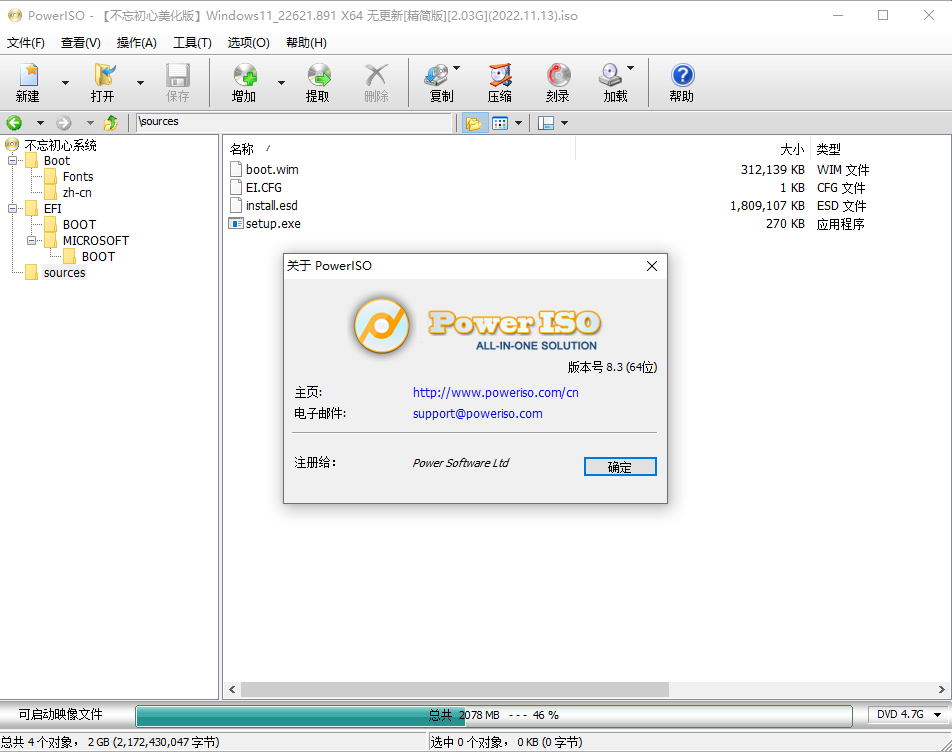Viewport: 952px width, 752px height.
Task: Click the 压缩 (Compress) toolbar icon
Action: pyautogui.click(x=500, y=82)
